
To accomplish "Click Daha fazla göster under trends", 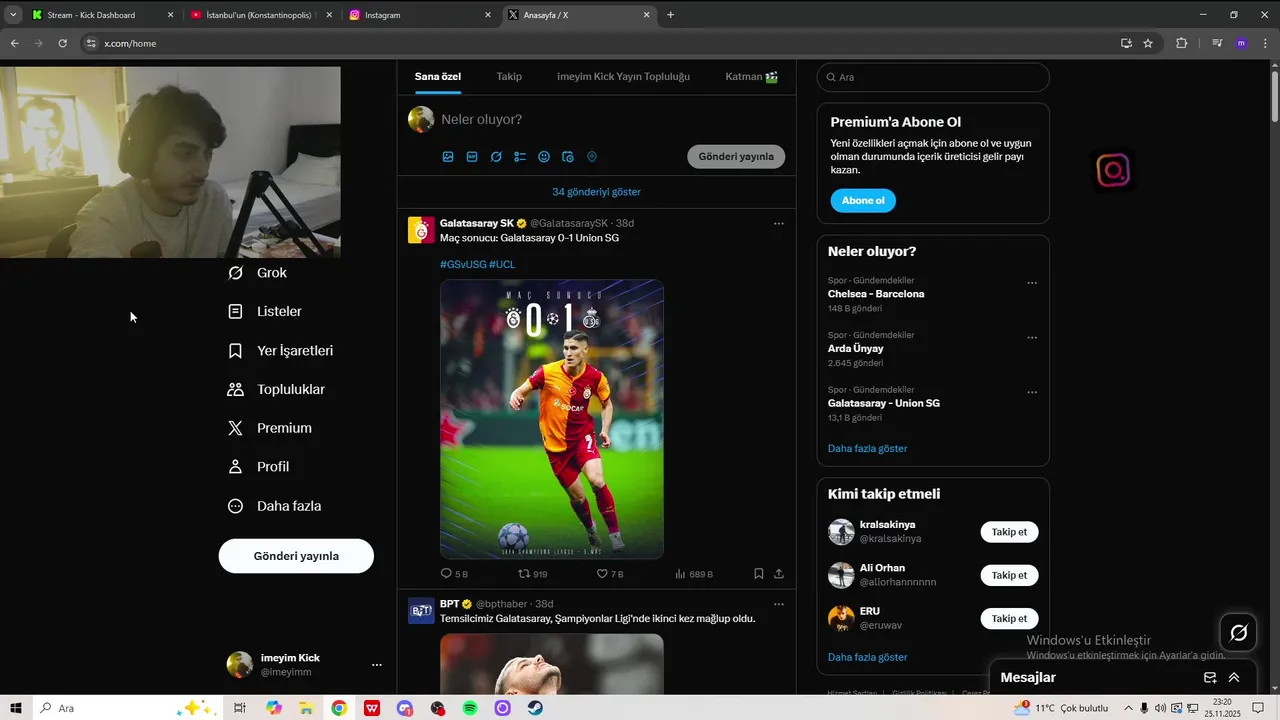I will coord(867,448).
